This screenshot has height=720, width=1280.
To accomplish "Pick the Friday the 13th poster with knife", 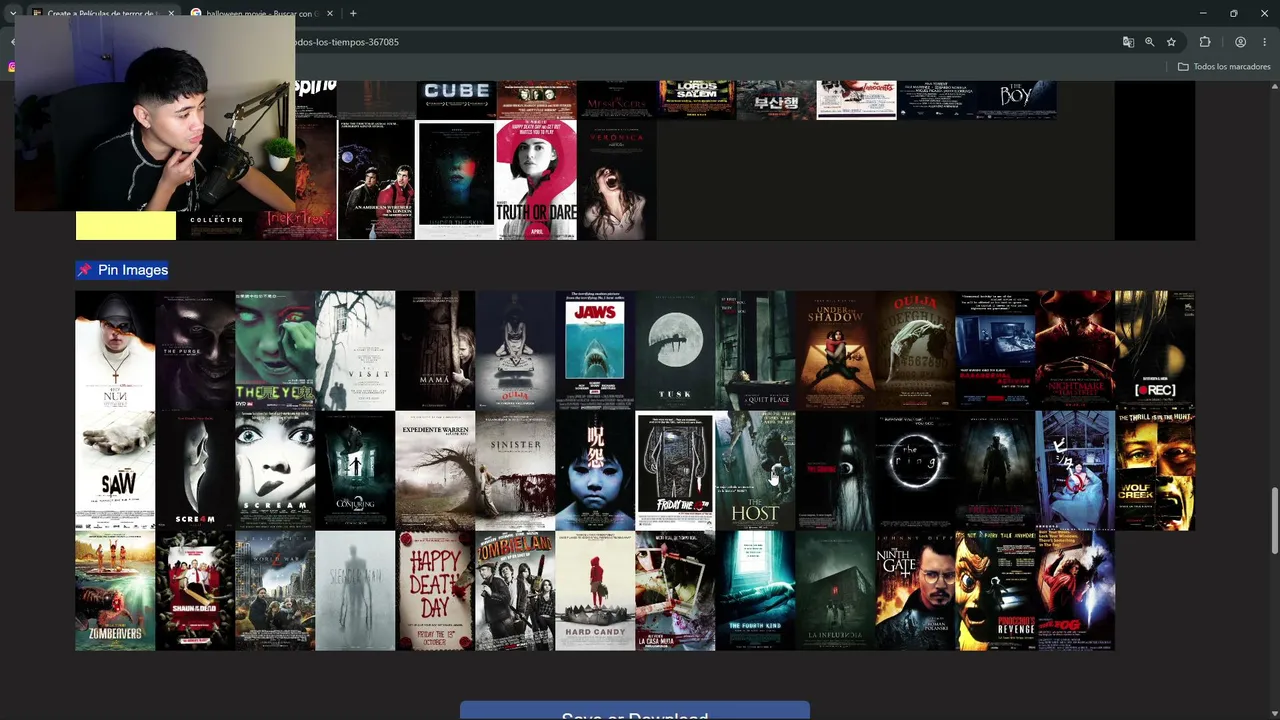I will click(675, 470).
